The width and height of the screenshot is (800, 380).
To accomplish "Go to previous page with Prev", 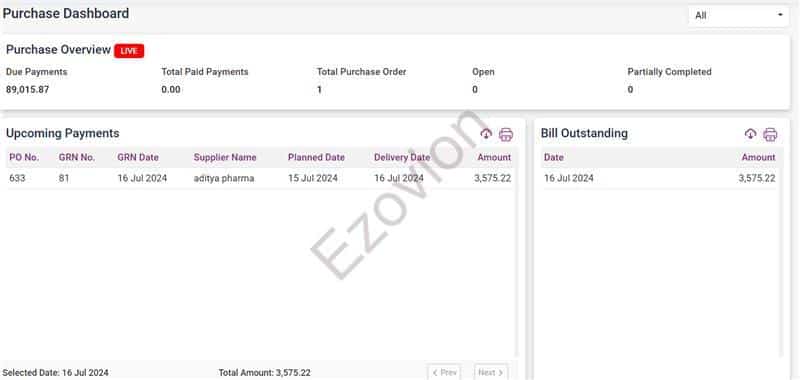I will pos(444,373).
